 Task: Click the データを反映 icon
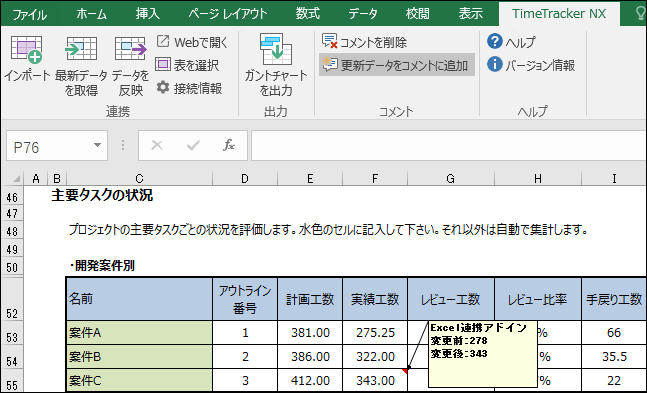click(130, 49)
